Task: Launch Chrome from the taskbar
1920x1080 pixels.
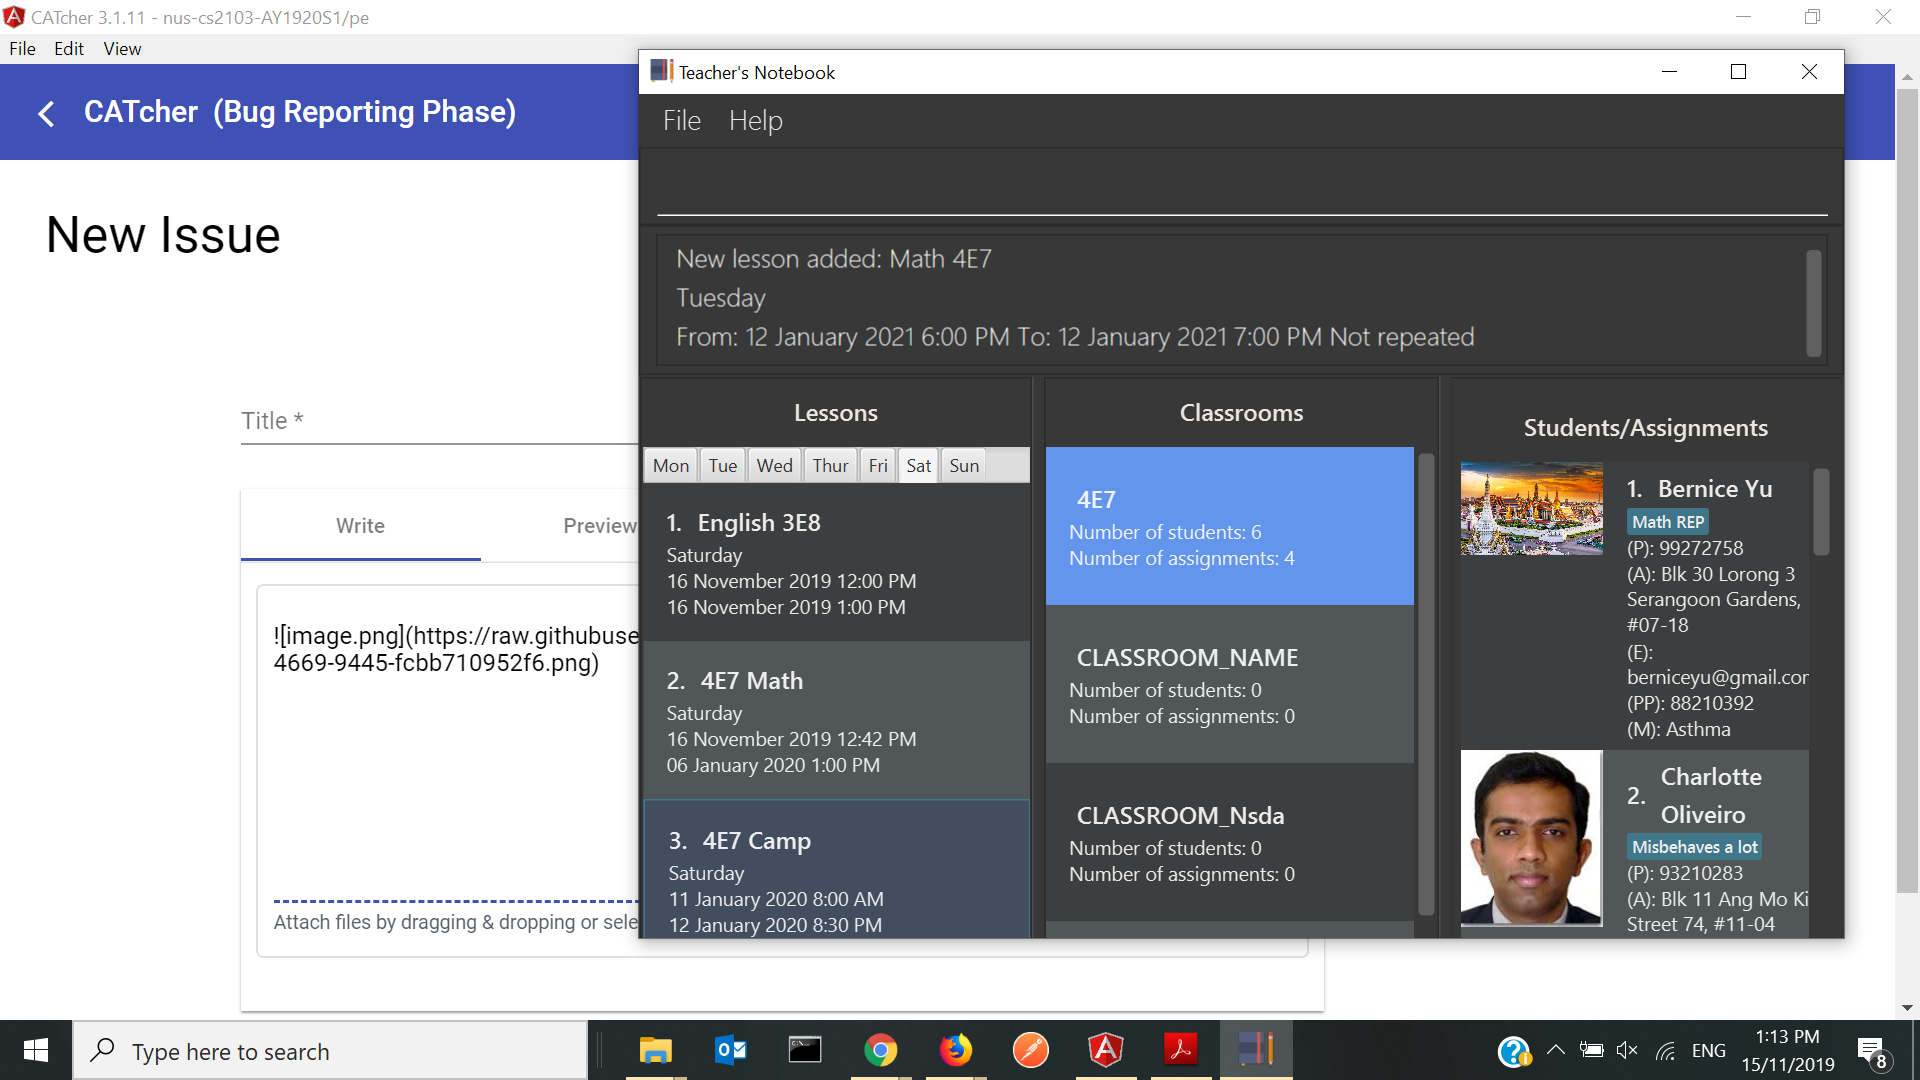Action: click(880, 1050)
